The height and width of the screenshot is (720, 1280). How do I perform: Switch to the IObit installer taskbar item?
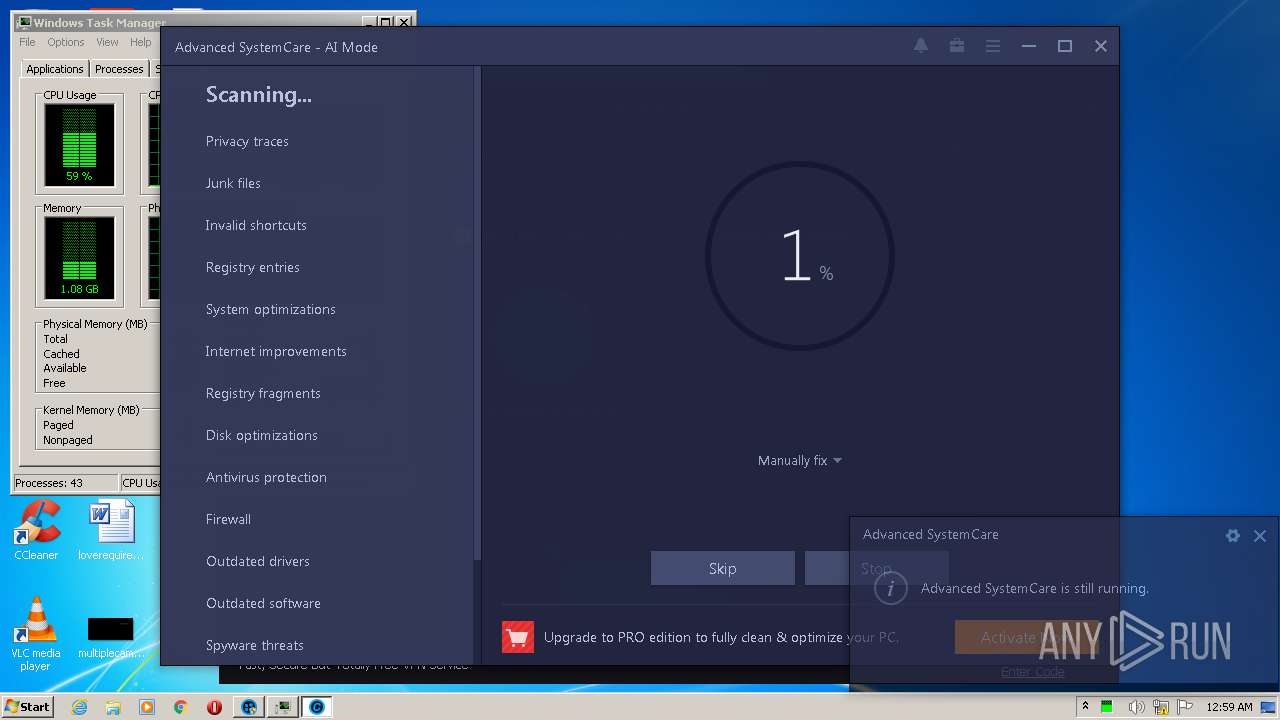(x=249, y=707)
